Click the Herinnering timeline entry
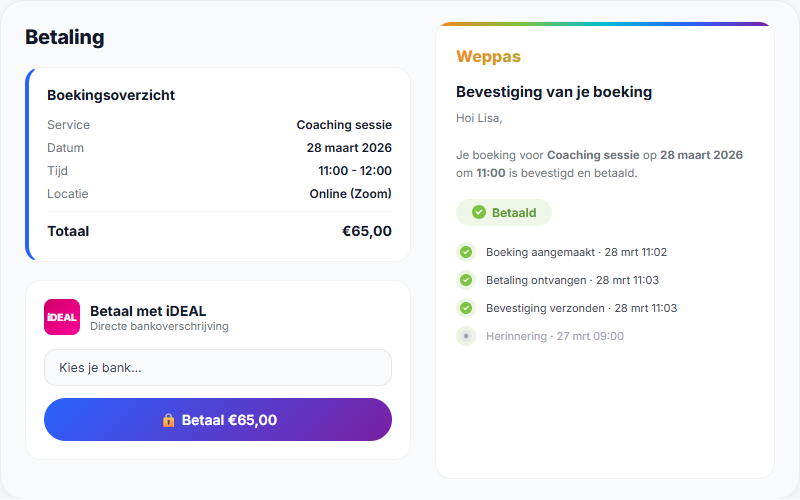 coord(554,336)
